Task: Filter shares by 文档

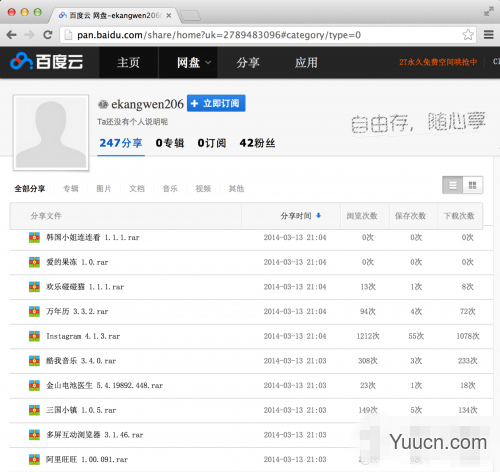Action: (x=137, y=189)
